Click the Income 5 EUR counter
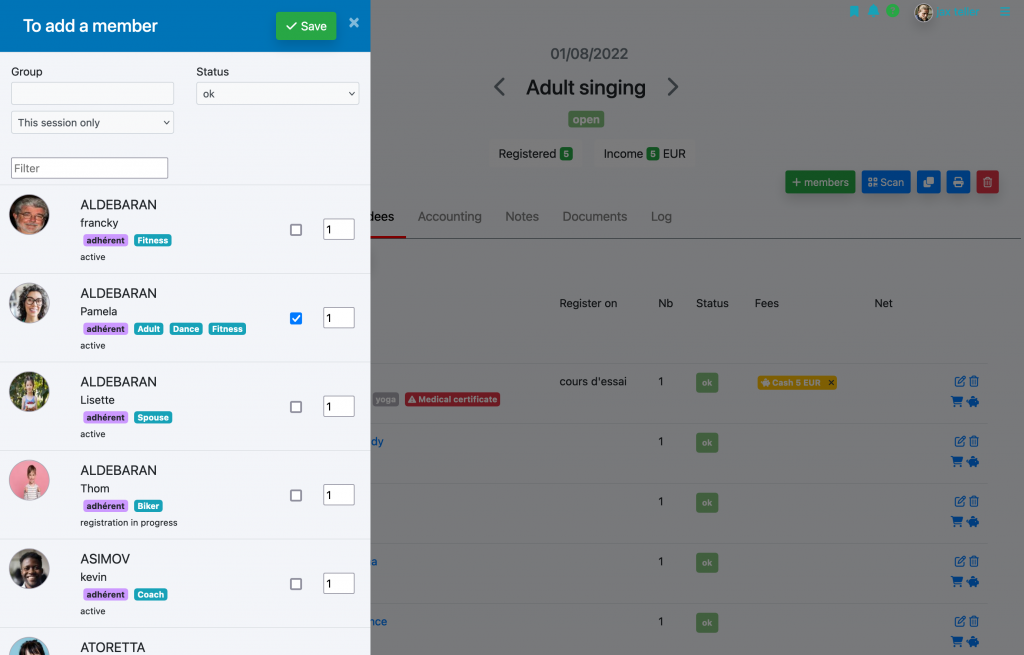Image resolution: width=1024 pixels, height=655 pixels. tap(645, 153)
